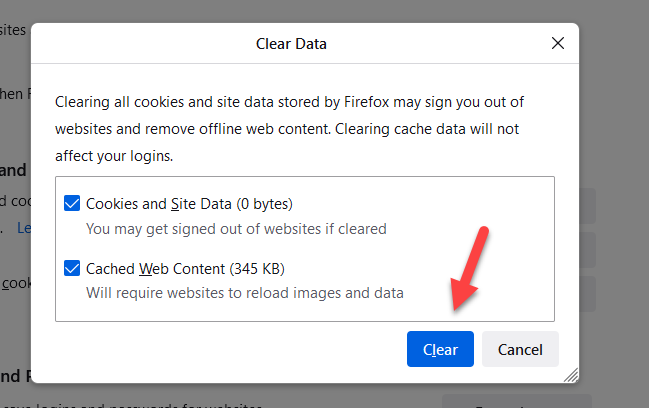Click the middle dimmed button right of dialog
This screenshot has width=649, height=408.
click(x=588, y=249)
